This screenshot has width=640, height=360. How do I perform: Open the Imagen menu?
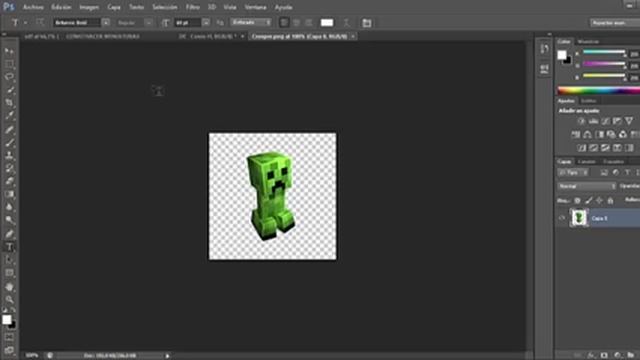(89, 7)
